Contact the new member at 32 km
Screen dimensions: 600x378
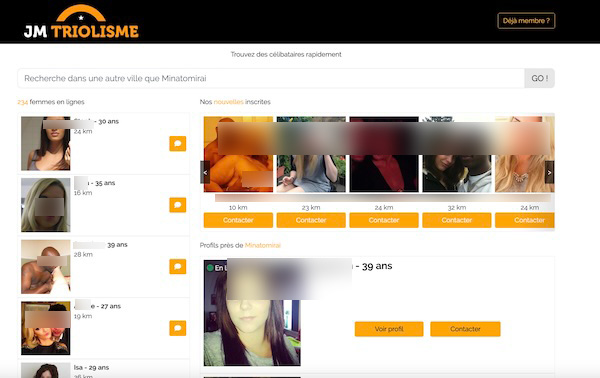point(457,220)
